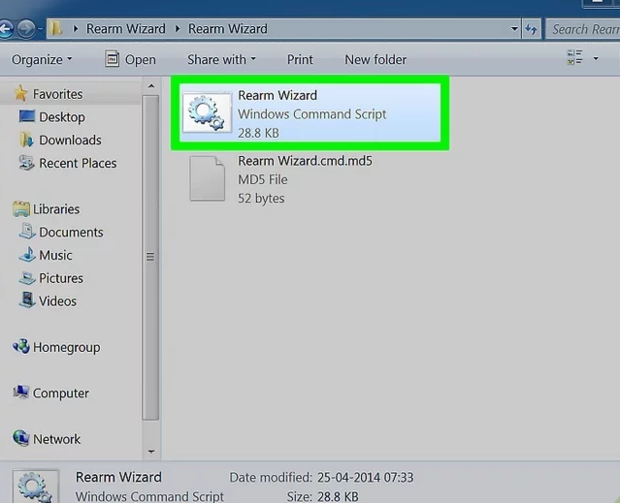This screenshot has height=503, width=620.
Task: Click navigation pane scroll down arrow
Action: coord(151,452)
